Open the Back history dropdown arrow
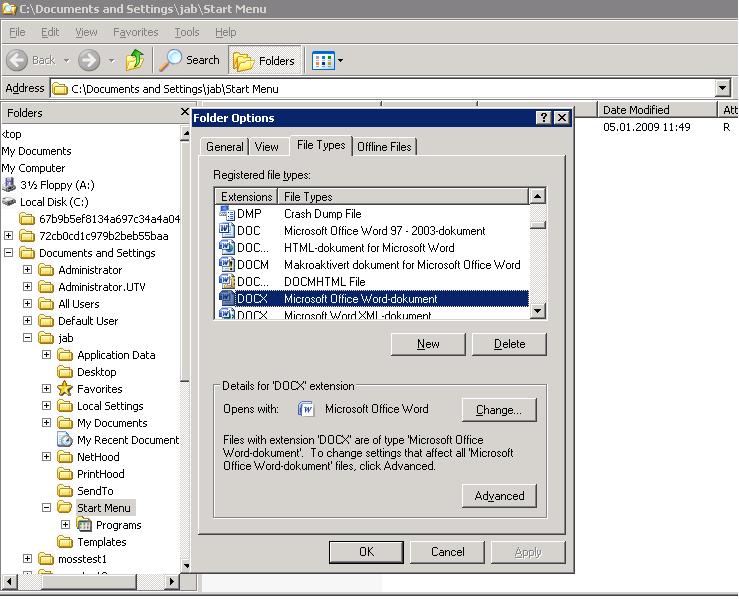Image resolution: width=739 pixels, height=599 pixels. coord(66,60)
